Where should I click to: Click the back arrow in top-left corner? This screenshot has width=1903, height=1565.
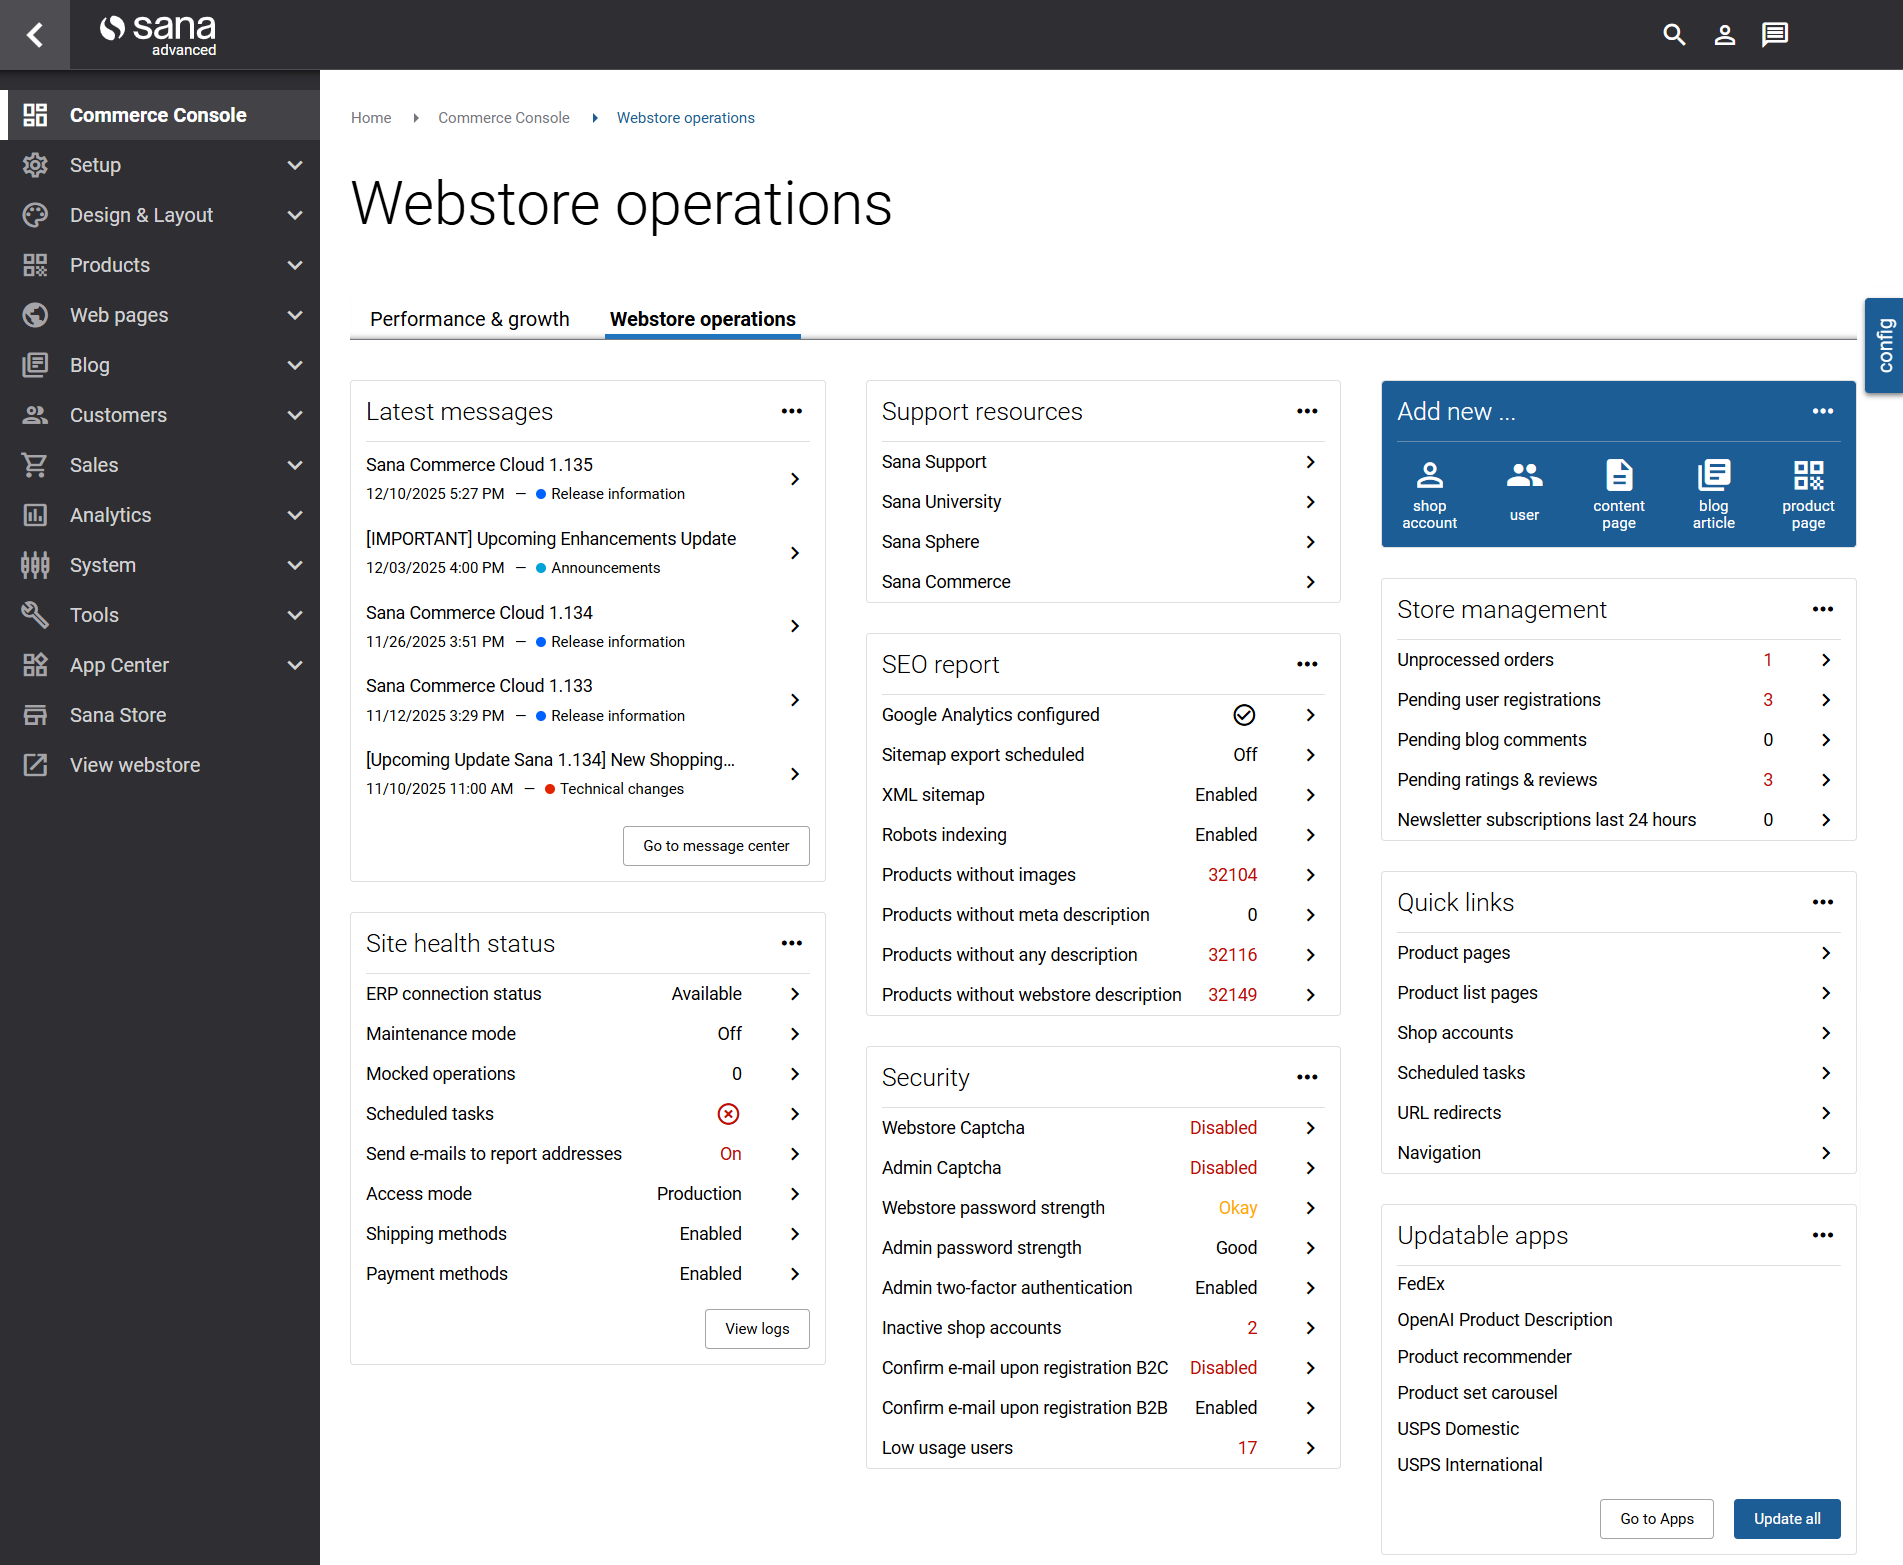(35, 35)
